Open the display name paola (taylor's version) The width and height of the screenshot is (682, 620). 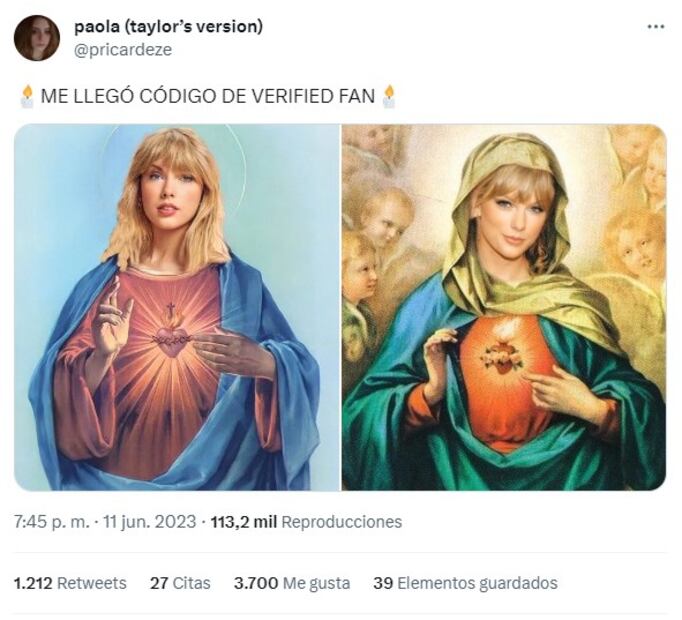(168, 27)
